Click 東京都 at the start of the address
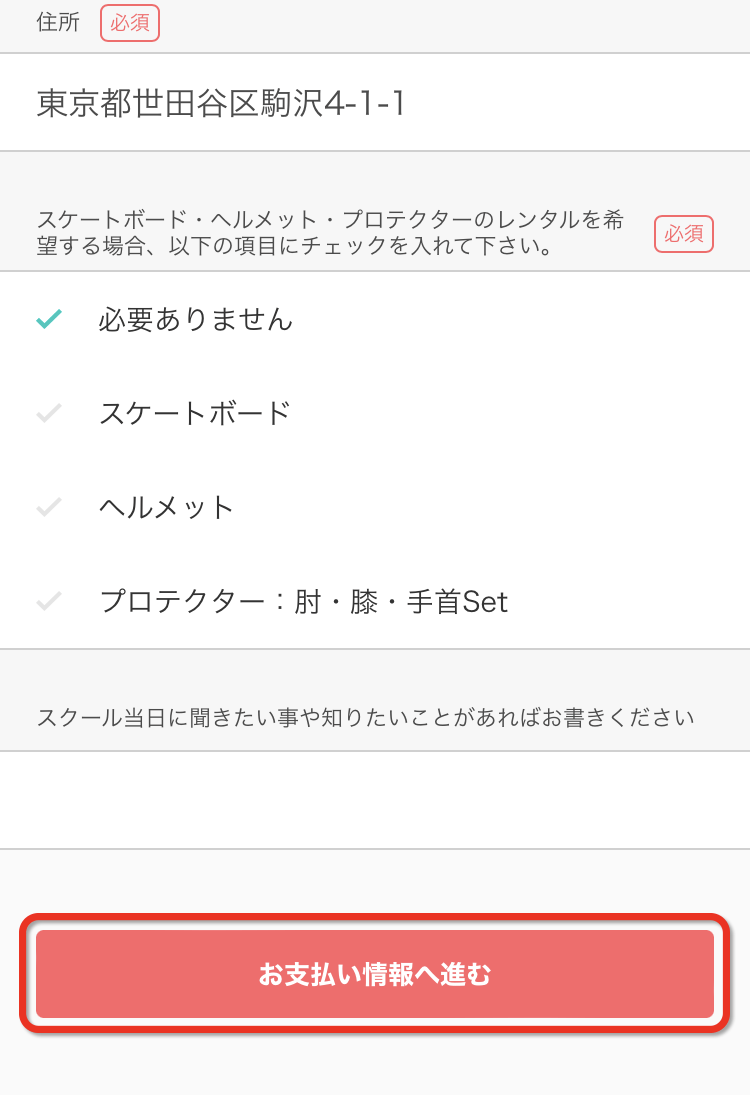Image resolution: width=750 pixels, height=1095 pixels. pos(84,103)
